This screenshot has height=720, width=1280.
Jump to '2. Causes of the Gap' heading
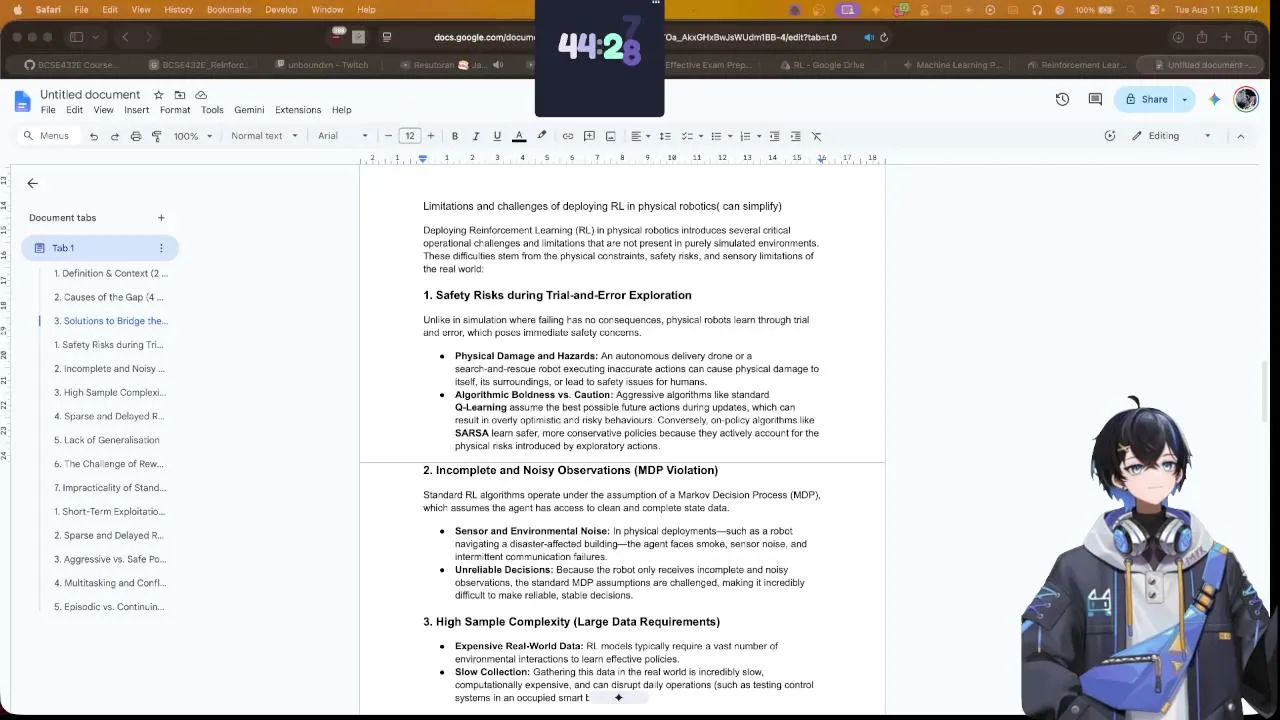[109, 297]
